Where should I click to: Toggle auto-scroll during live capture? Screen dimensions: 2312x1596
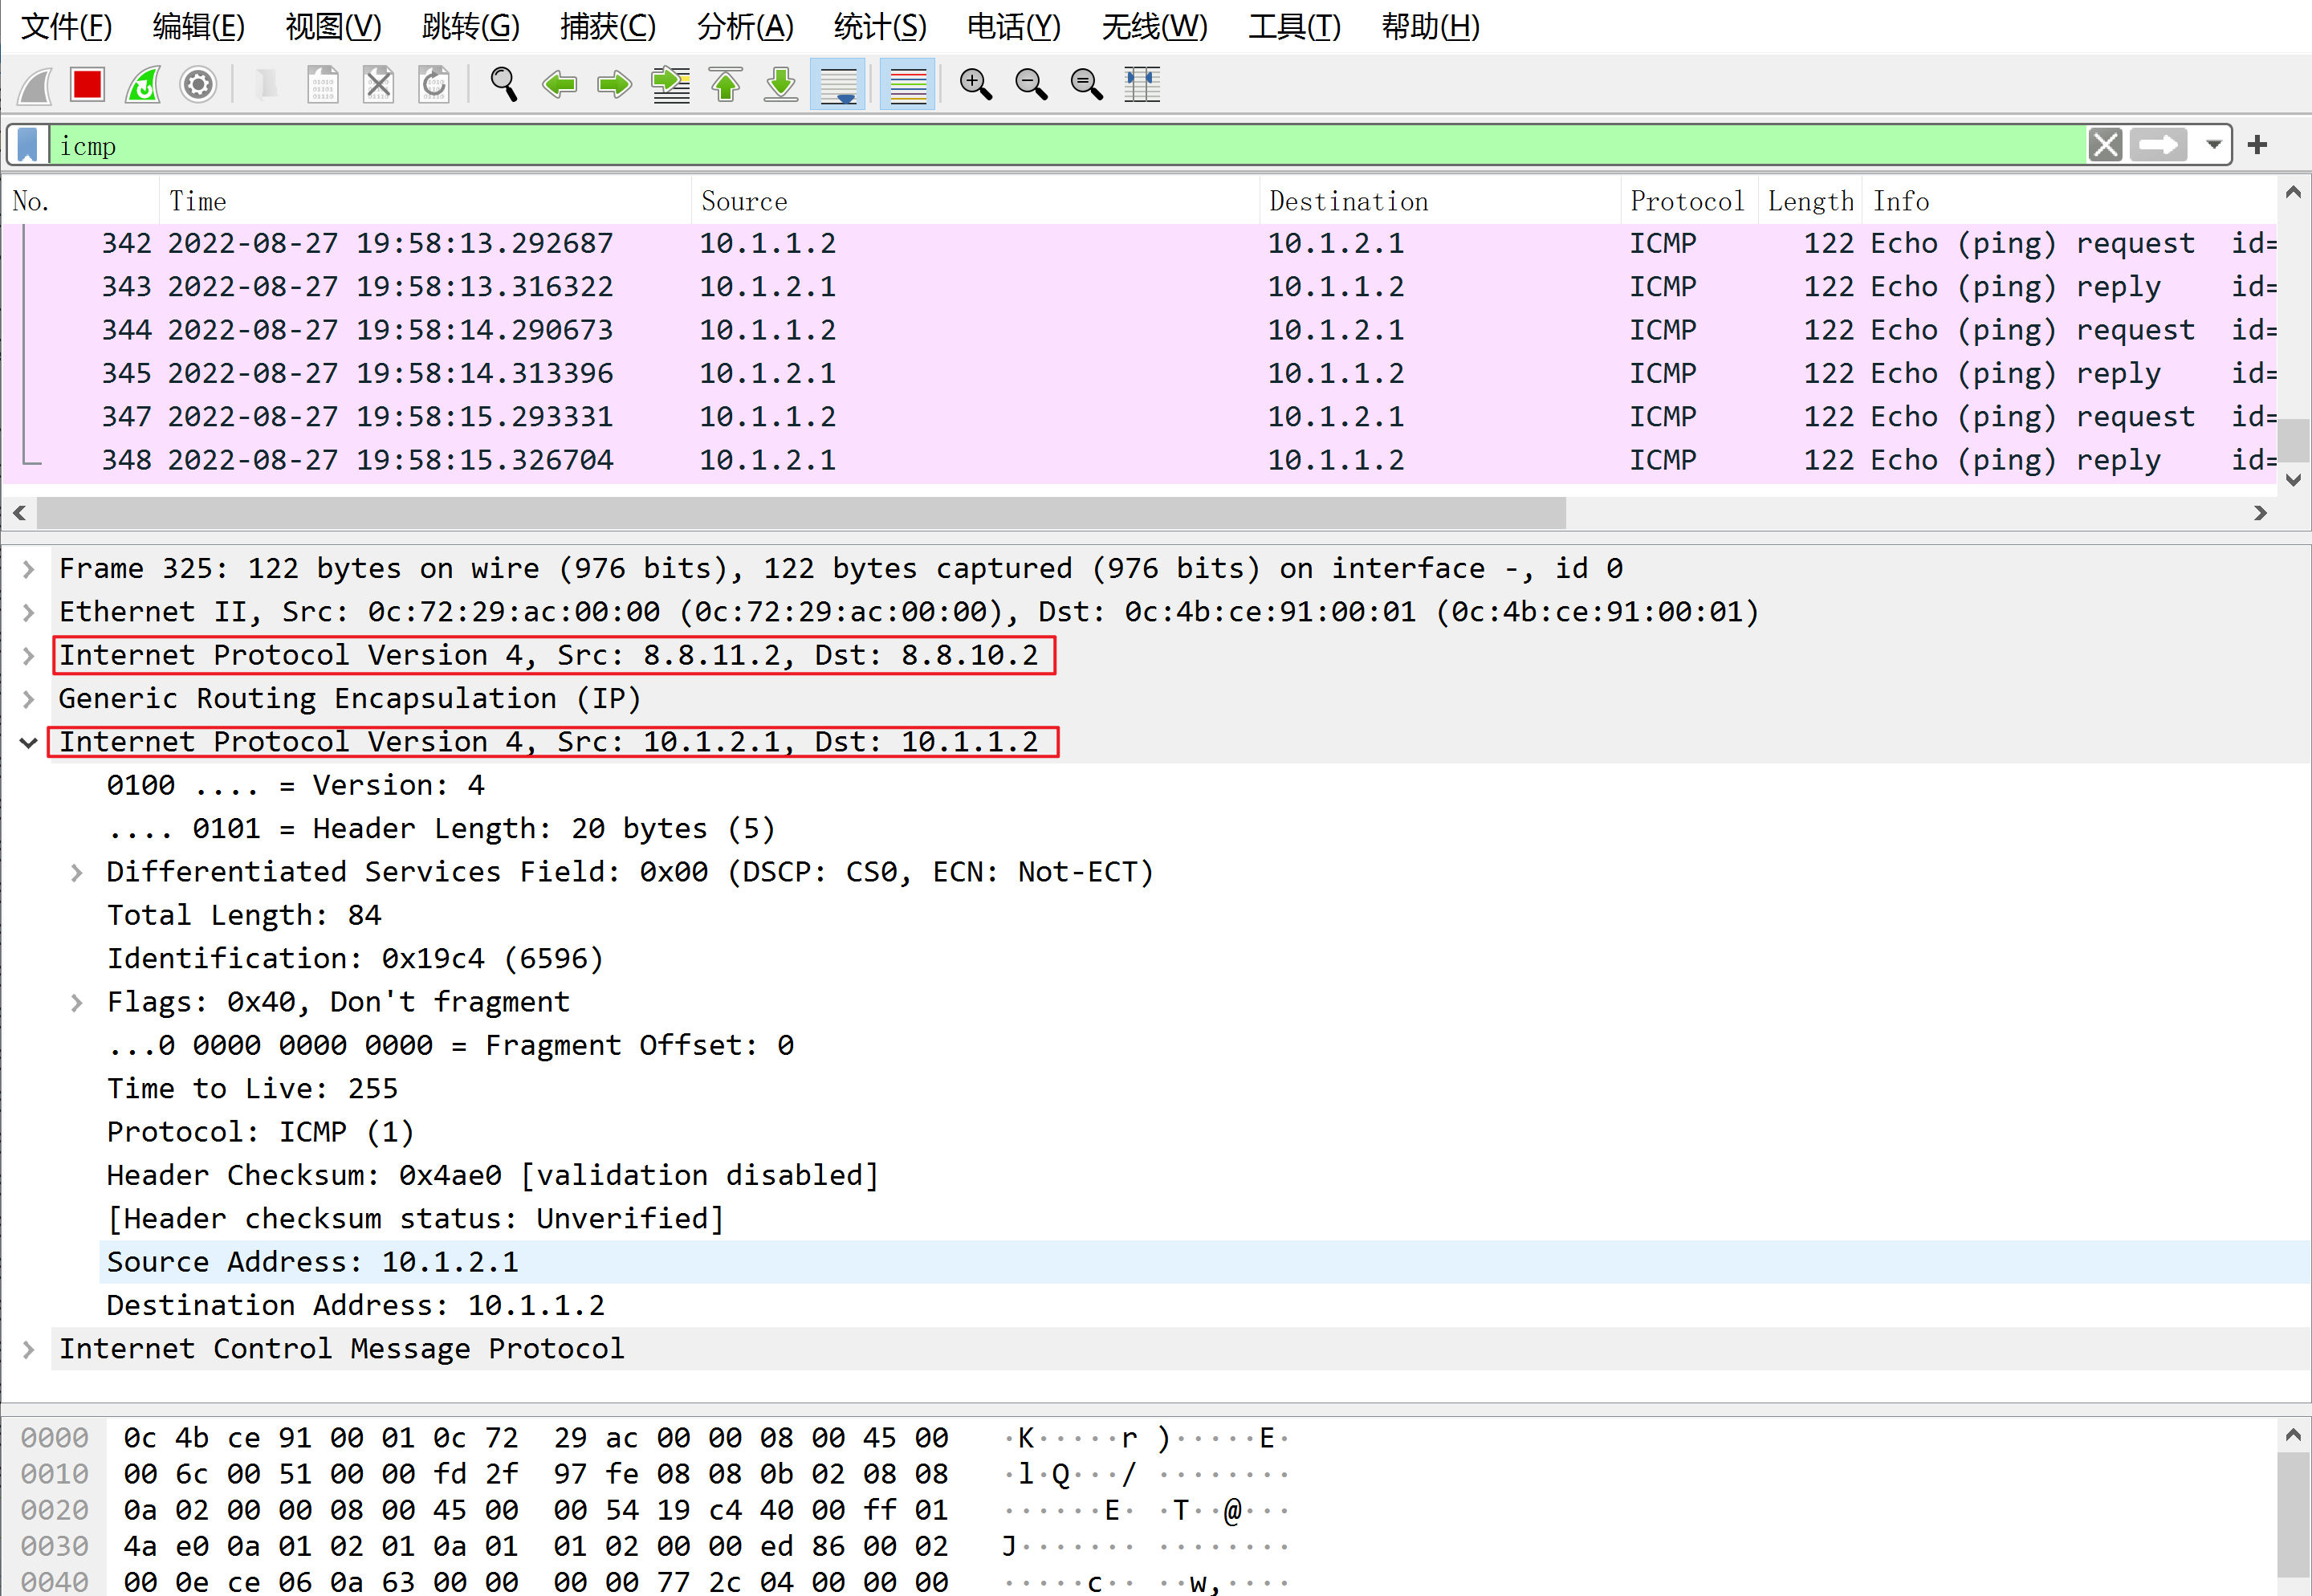837,85
